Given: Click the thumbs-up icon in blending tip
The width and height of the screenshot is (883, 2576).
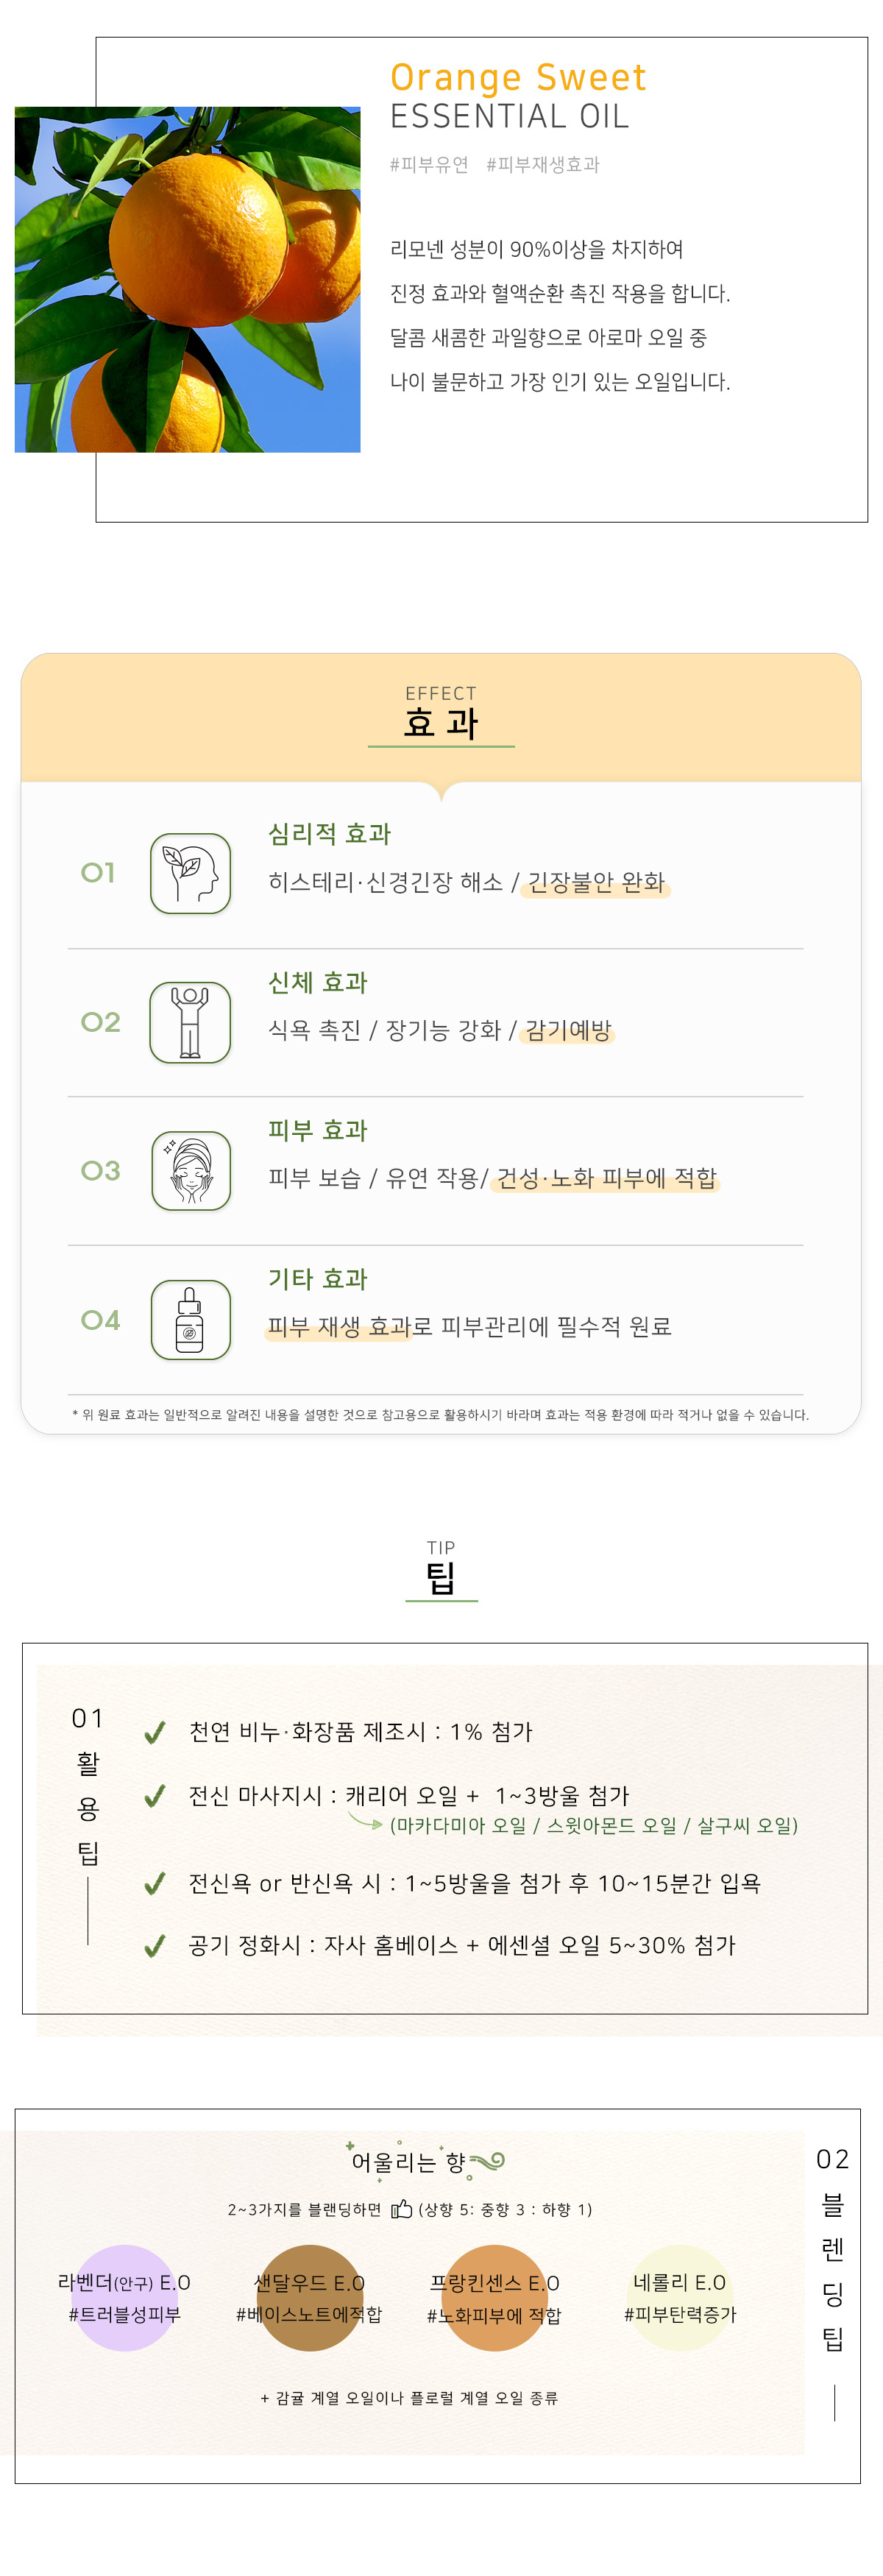Looking at the screenshot, I should [x=401, y=2209].
